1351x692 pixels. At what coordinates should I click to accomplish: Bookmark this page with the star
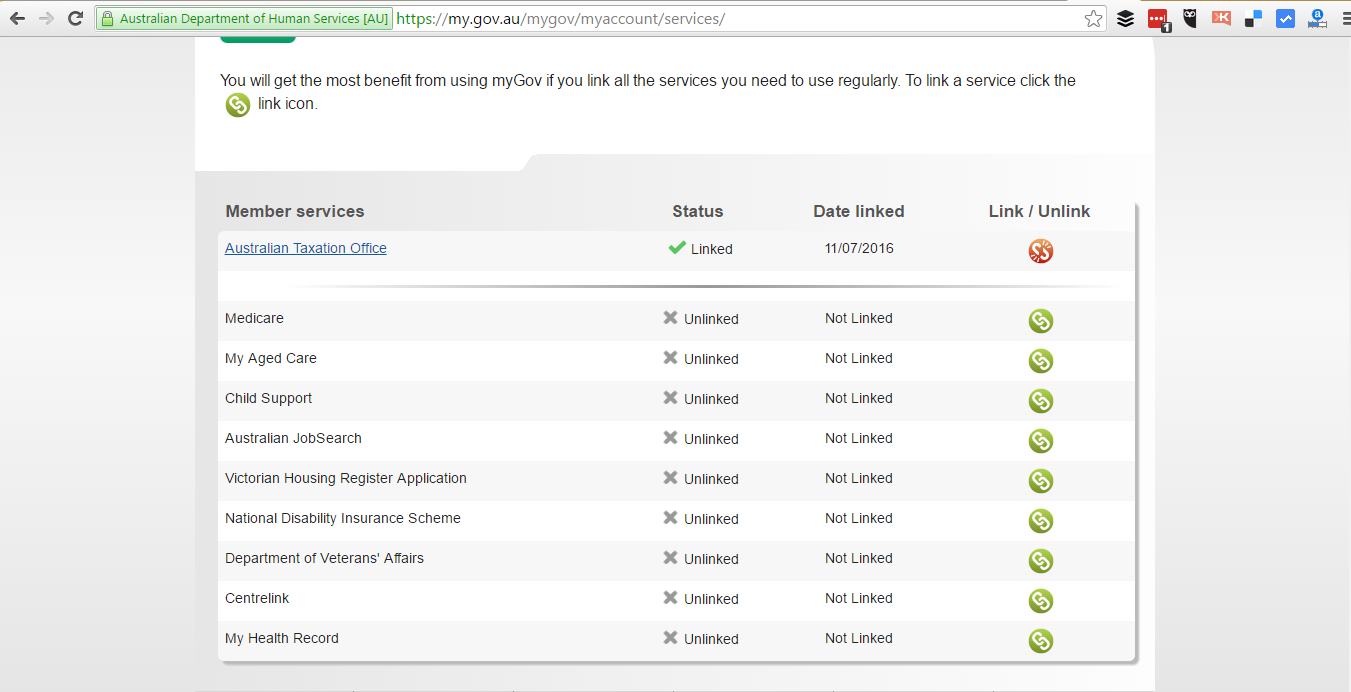coord(1093,18)
